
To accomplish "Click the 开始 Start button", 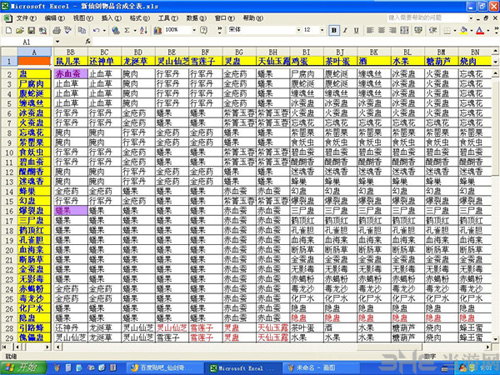I will point(23,367).
